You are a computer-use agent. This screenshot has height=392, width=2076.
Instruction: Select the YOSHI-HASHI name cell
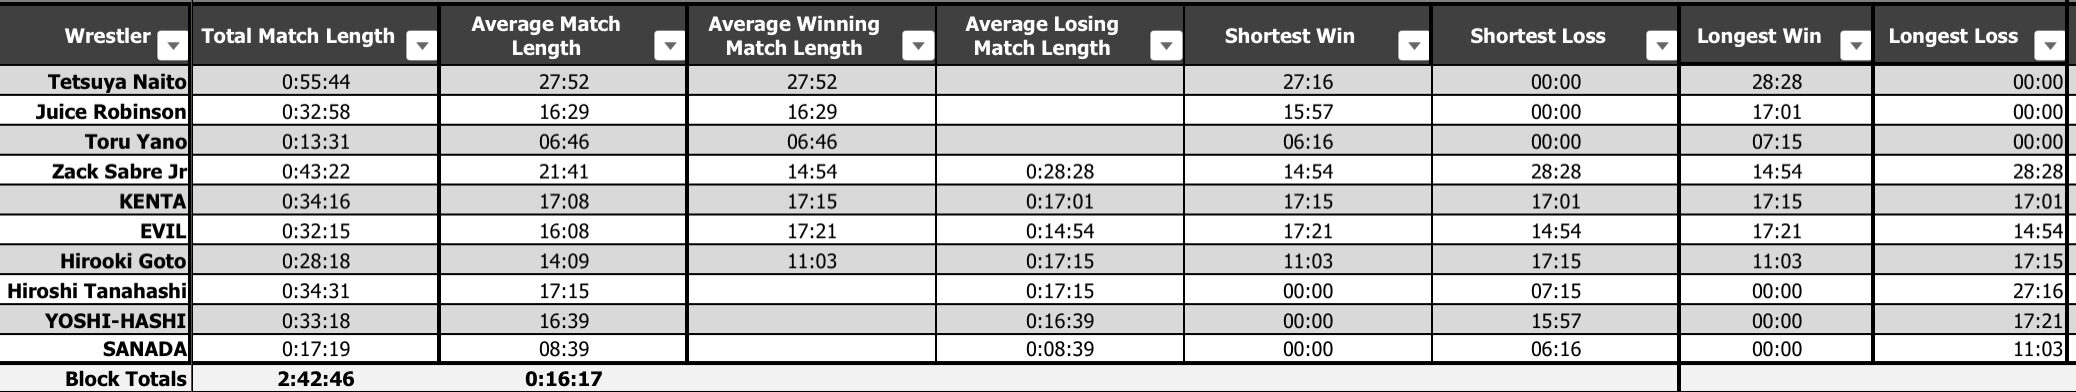point(95,321)
